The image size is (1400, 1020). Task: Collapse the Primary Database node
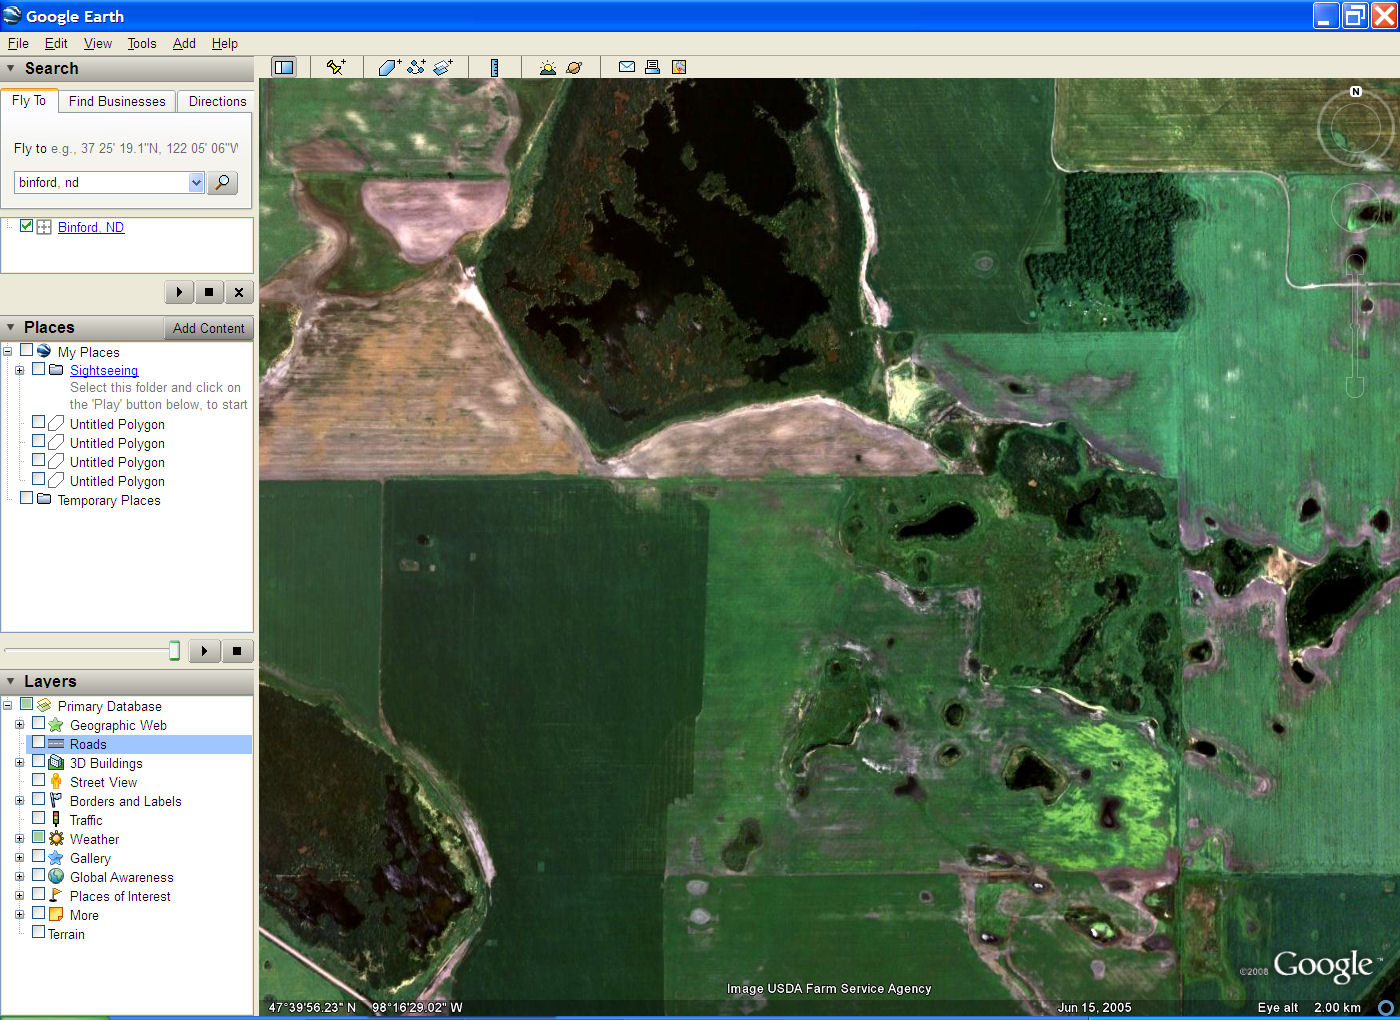click(x=7, y=706)
